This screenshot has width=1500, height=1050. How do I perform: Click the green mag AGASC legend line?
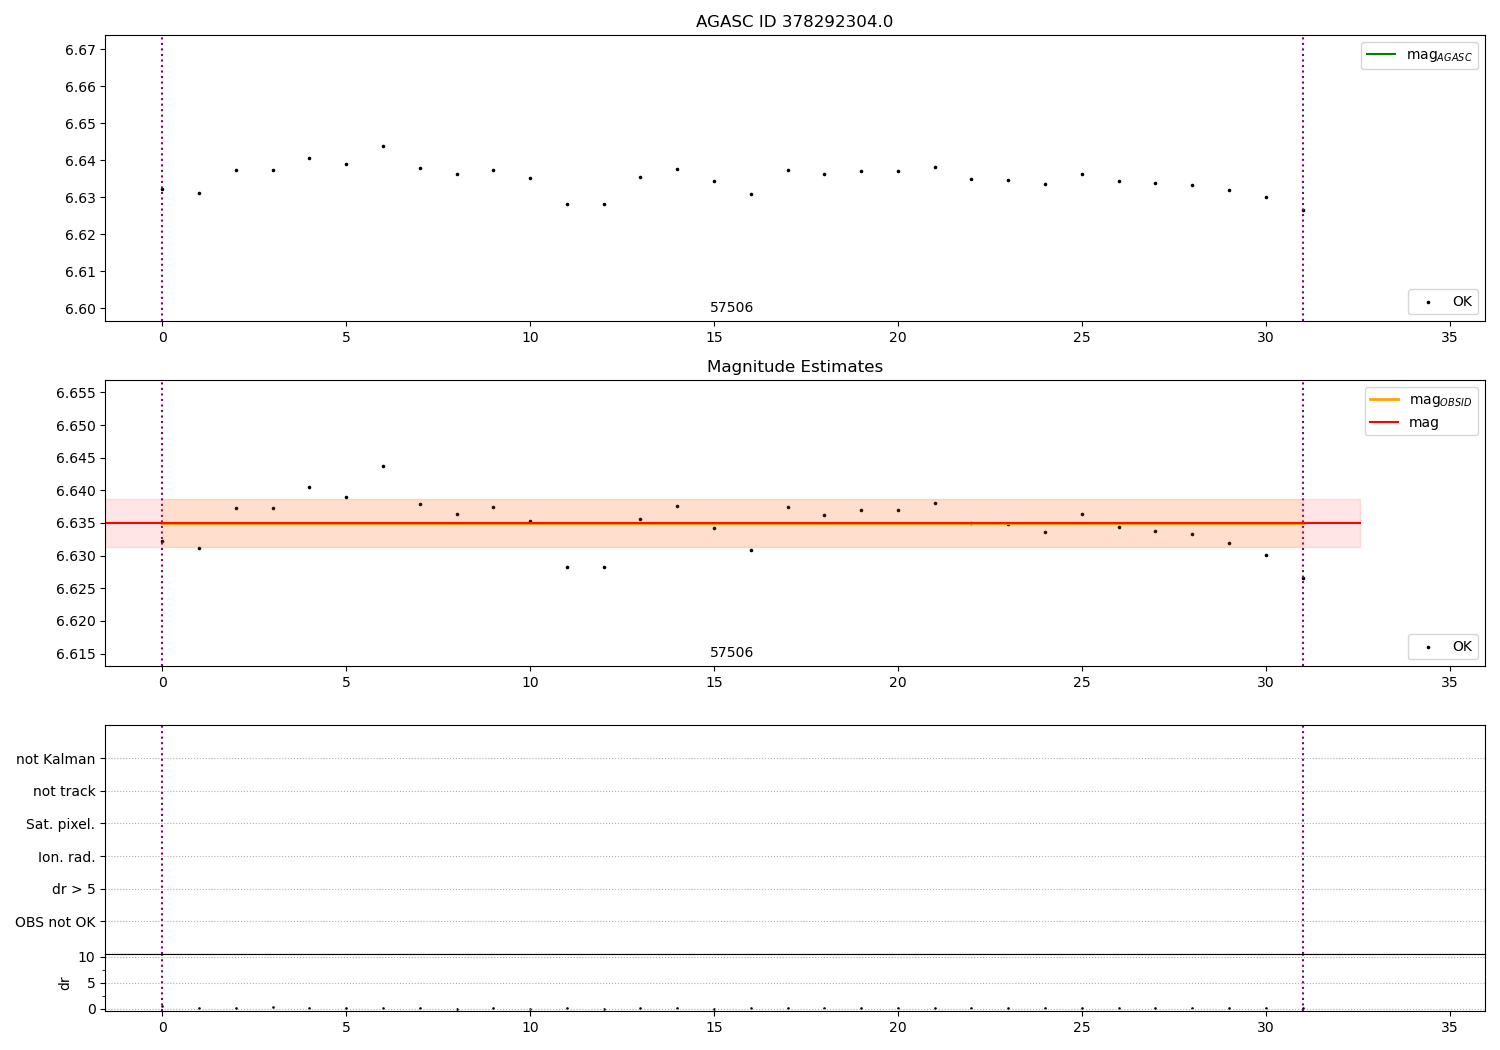click(x=1381, y=55)
